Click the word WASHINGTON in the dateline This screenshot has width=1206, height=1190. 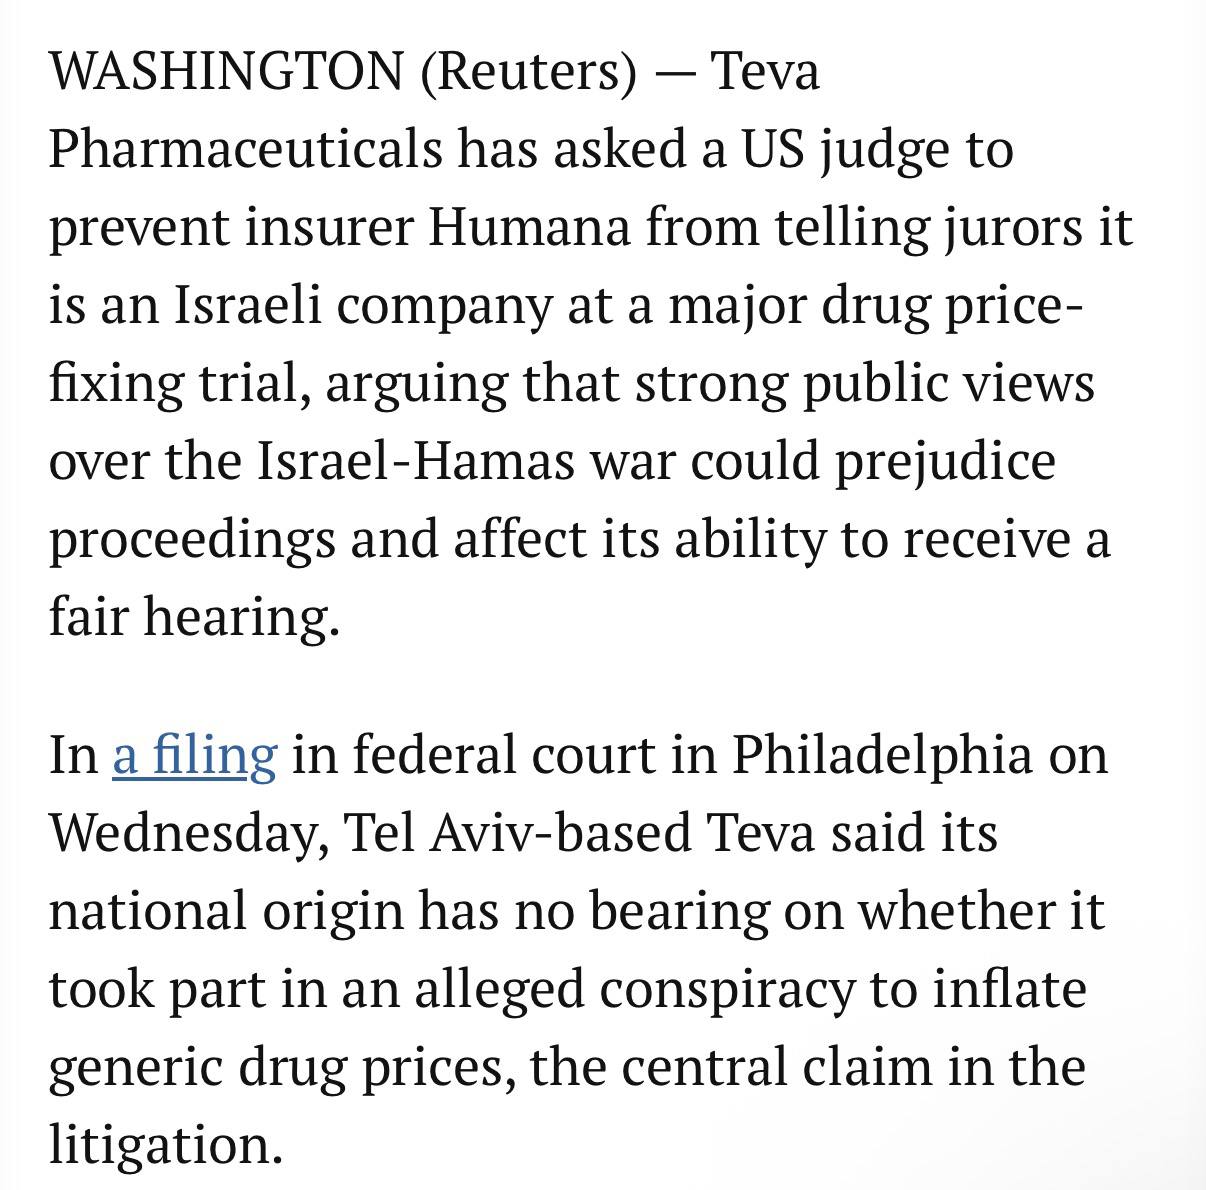226,72
